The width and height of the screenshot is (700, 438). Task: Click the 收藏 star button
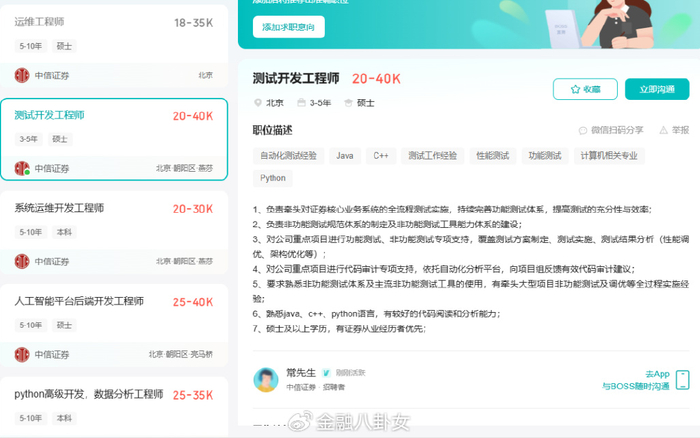pyautogui.click(x=585, y=89)
